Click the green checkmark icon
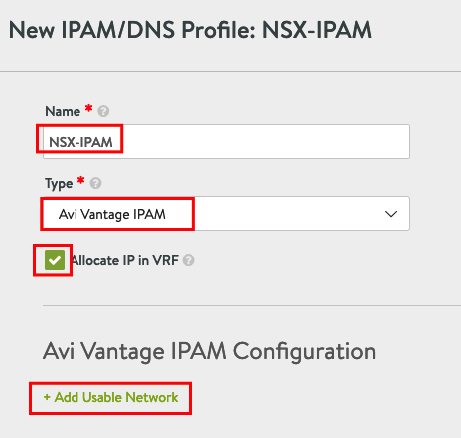Viewport: 461px width, 438px height. pyautogui.click(x=55, y=260)
